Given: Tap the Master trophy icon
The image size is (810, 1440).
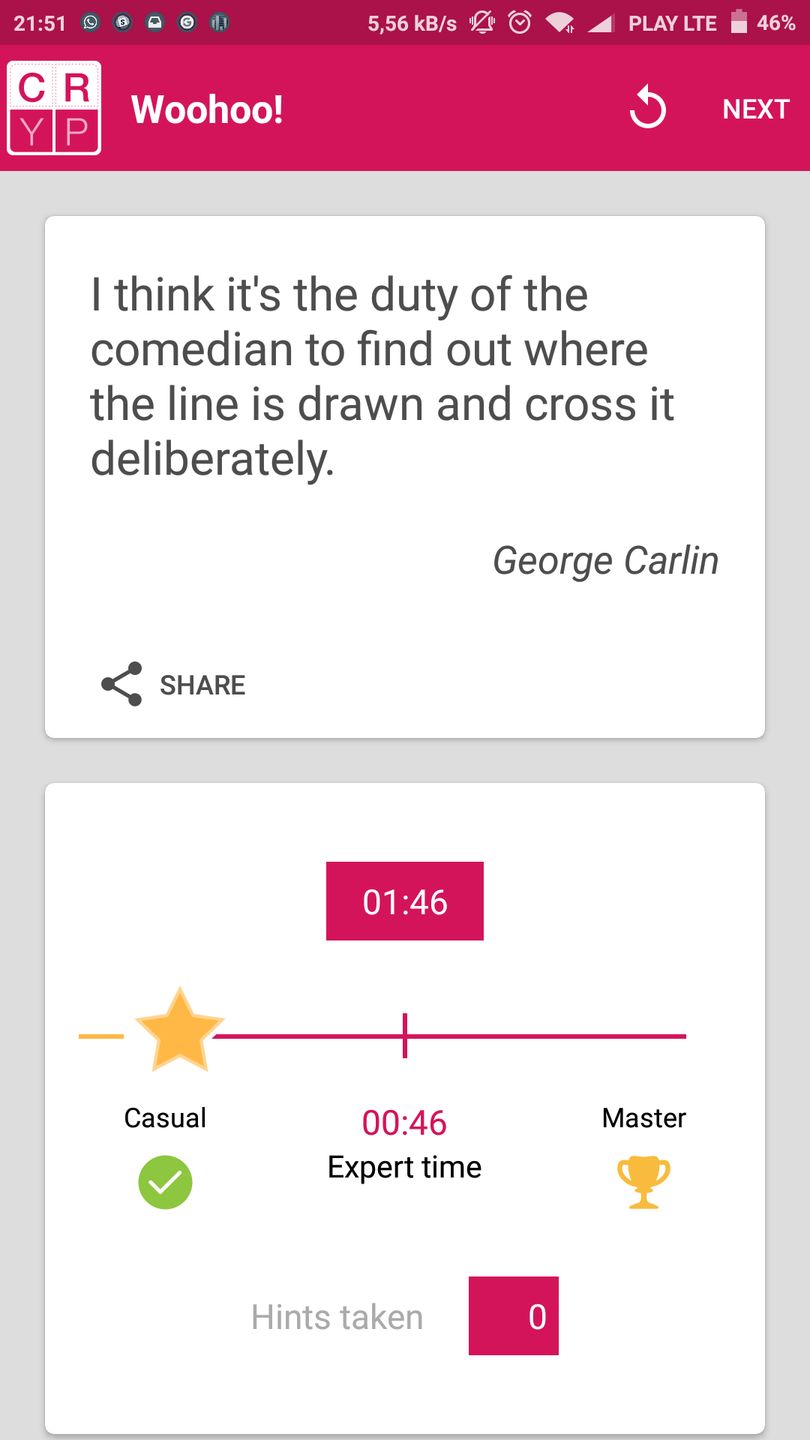Looking at the screenshot, I should (643, 1182).
